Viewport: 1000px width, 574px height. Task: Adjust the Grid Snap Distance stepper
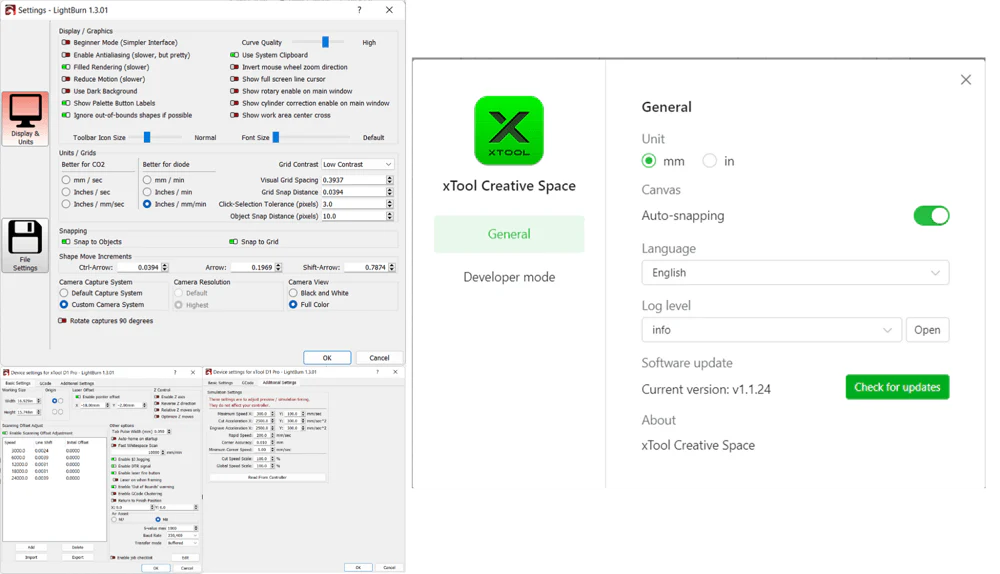(390, 192)
